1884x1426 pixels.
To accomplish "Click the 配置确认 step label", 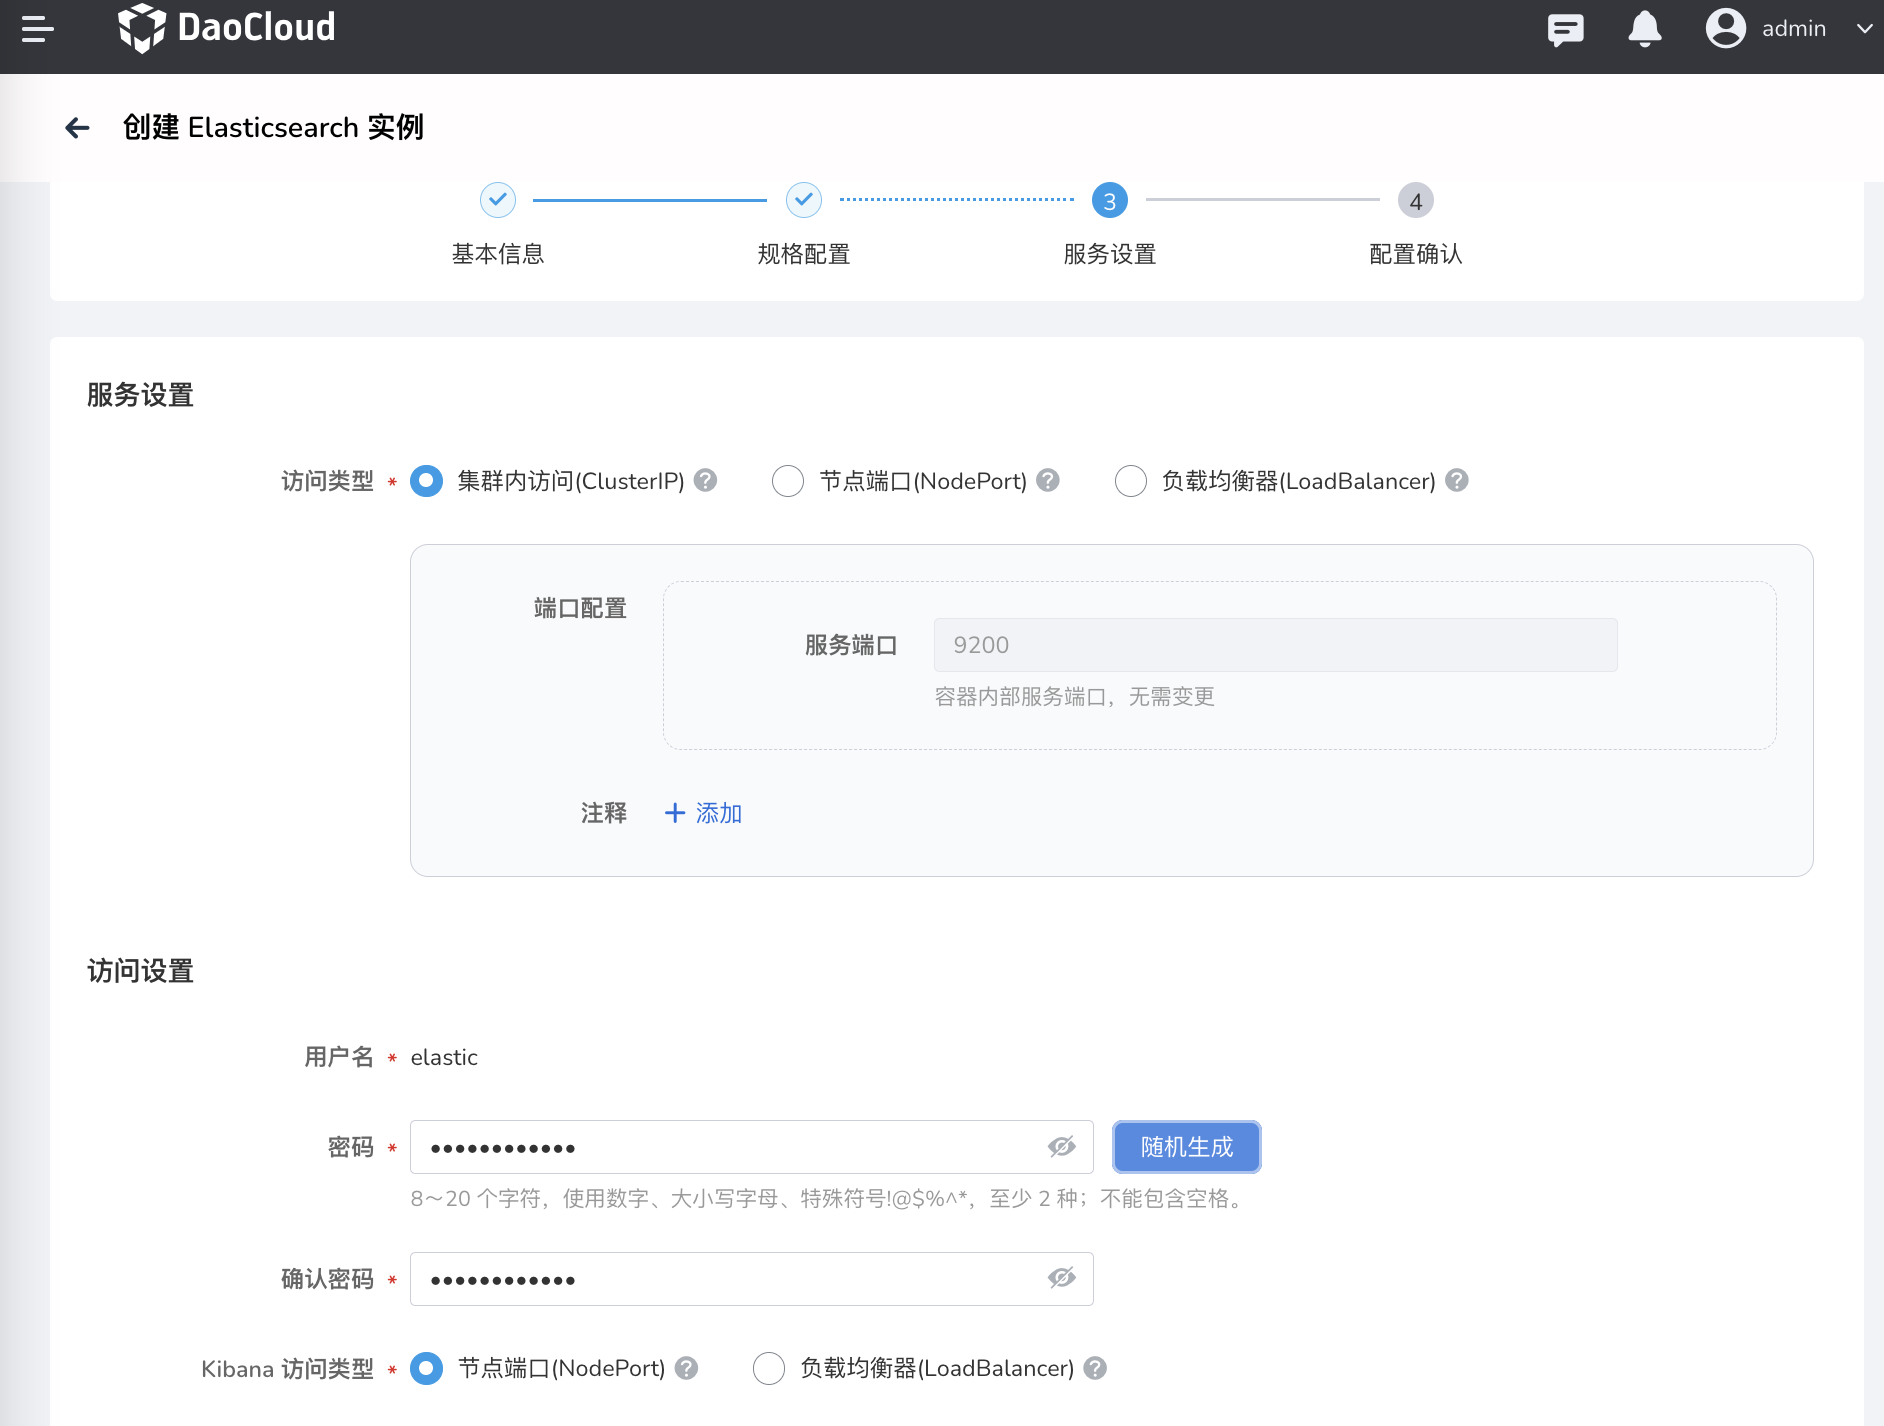I will [x=1416, y=254].
